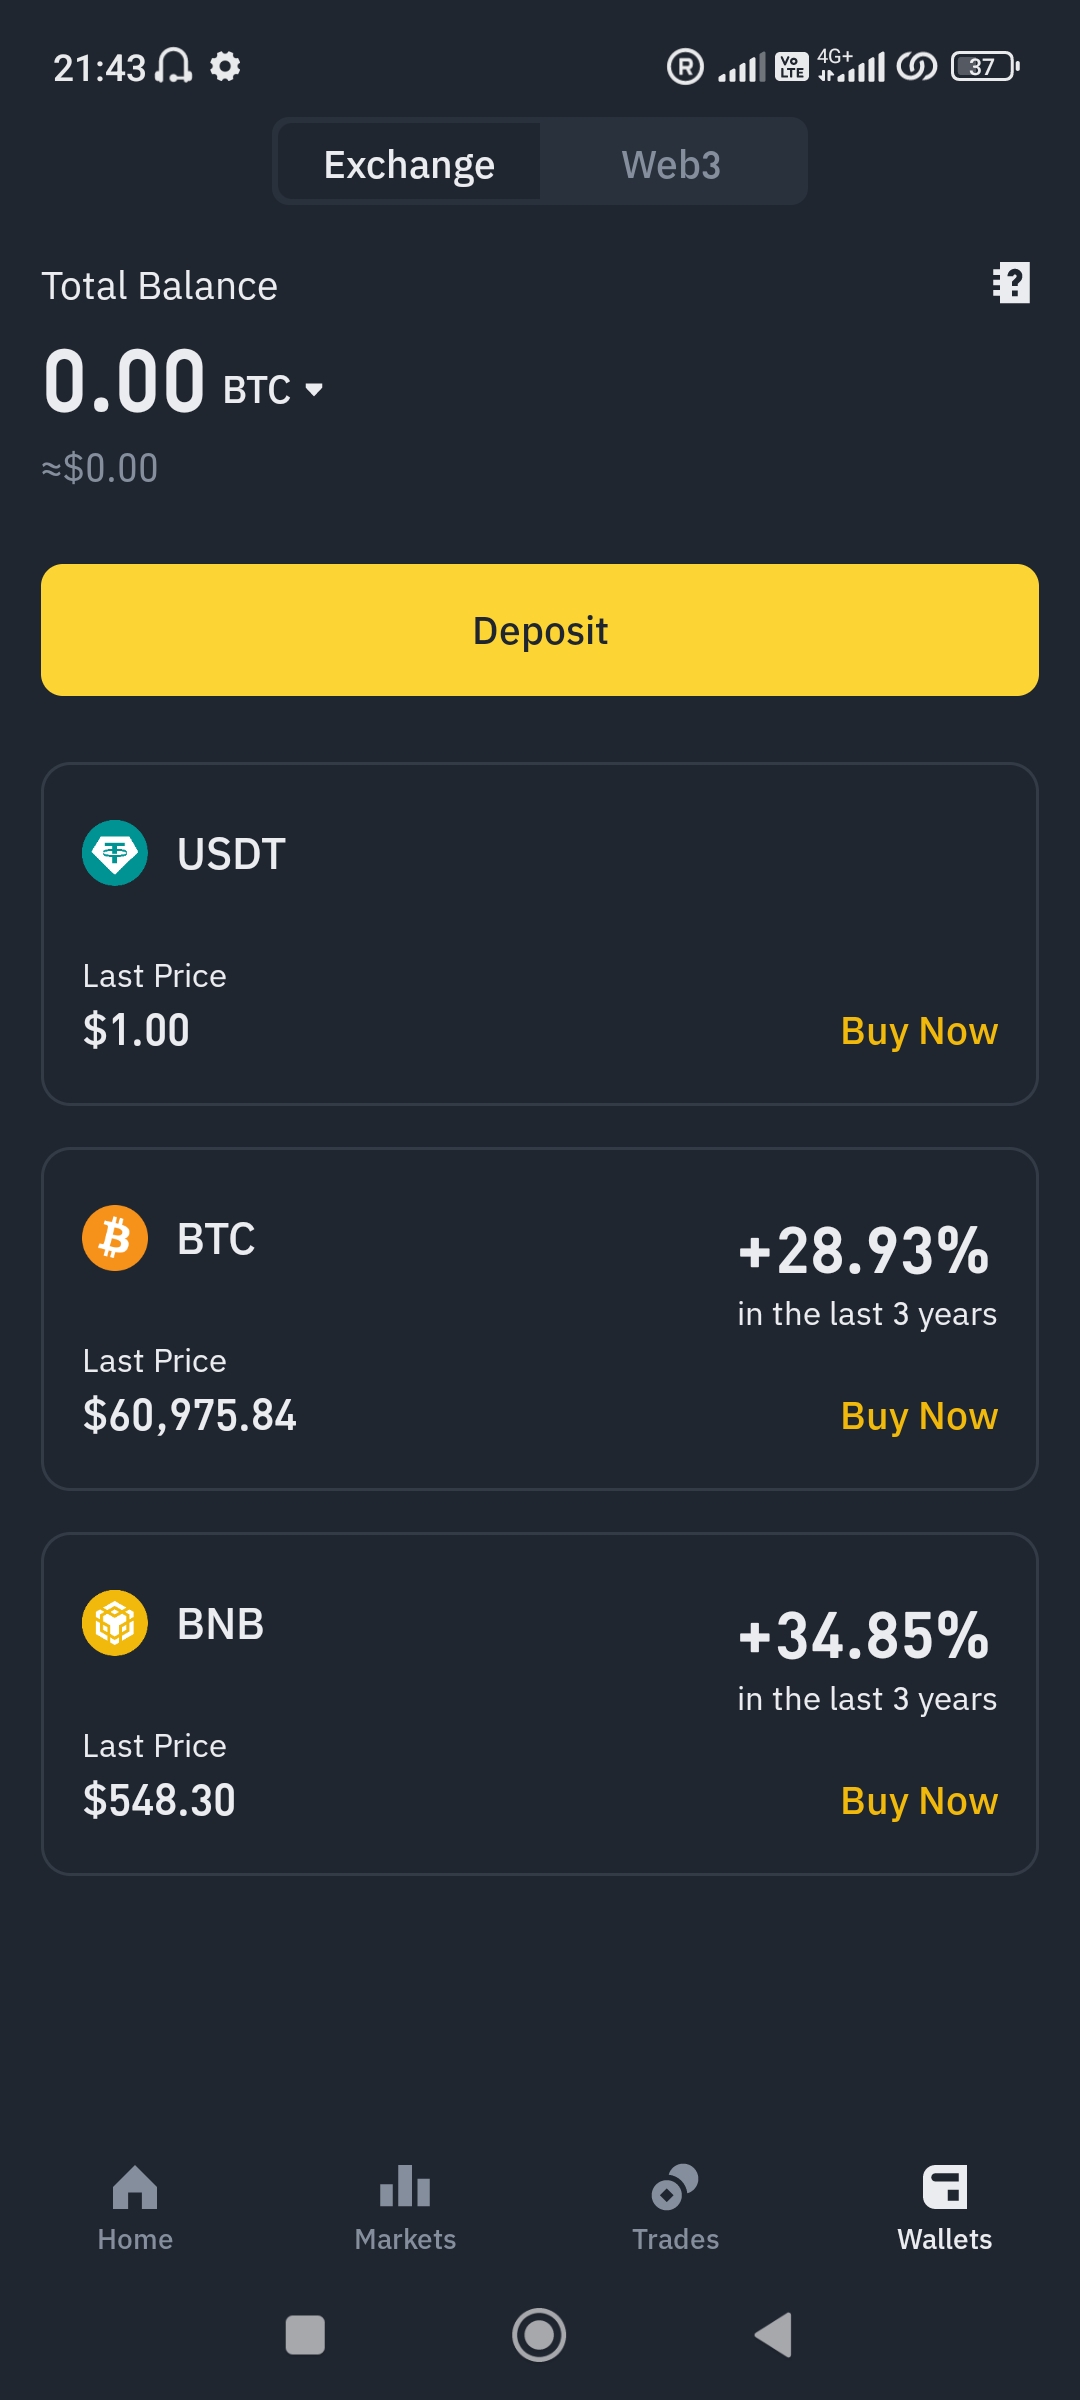Image resolution: width=1080 pixels, height=2400 pixels.
Task: Open Android recent apps square button
Action: 305,2335
